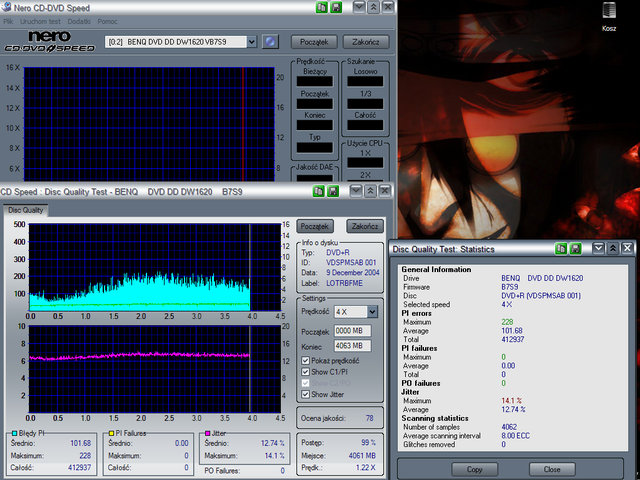The width and height of the screenshot is (640, 480).
Task: Click Jitter Maximum 14.1 % in Statistics
Action: (511, 401)
